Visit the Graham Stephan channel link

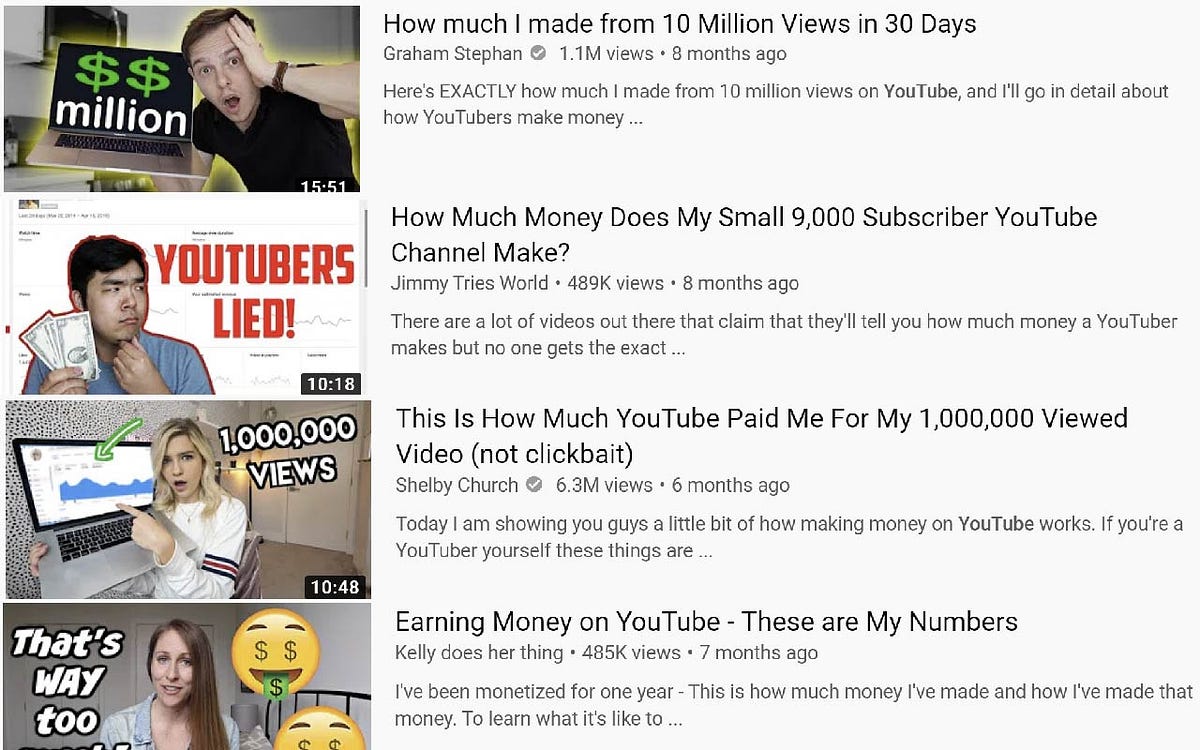(453, 54)
